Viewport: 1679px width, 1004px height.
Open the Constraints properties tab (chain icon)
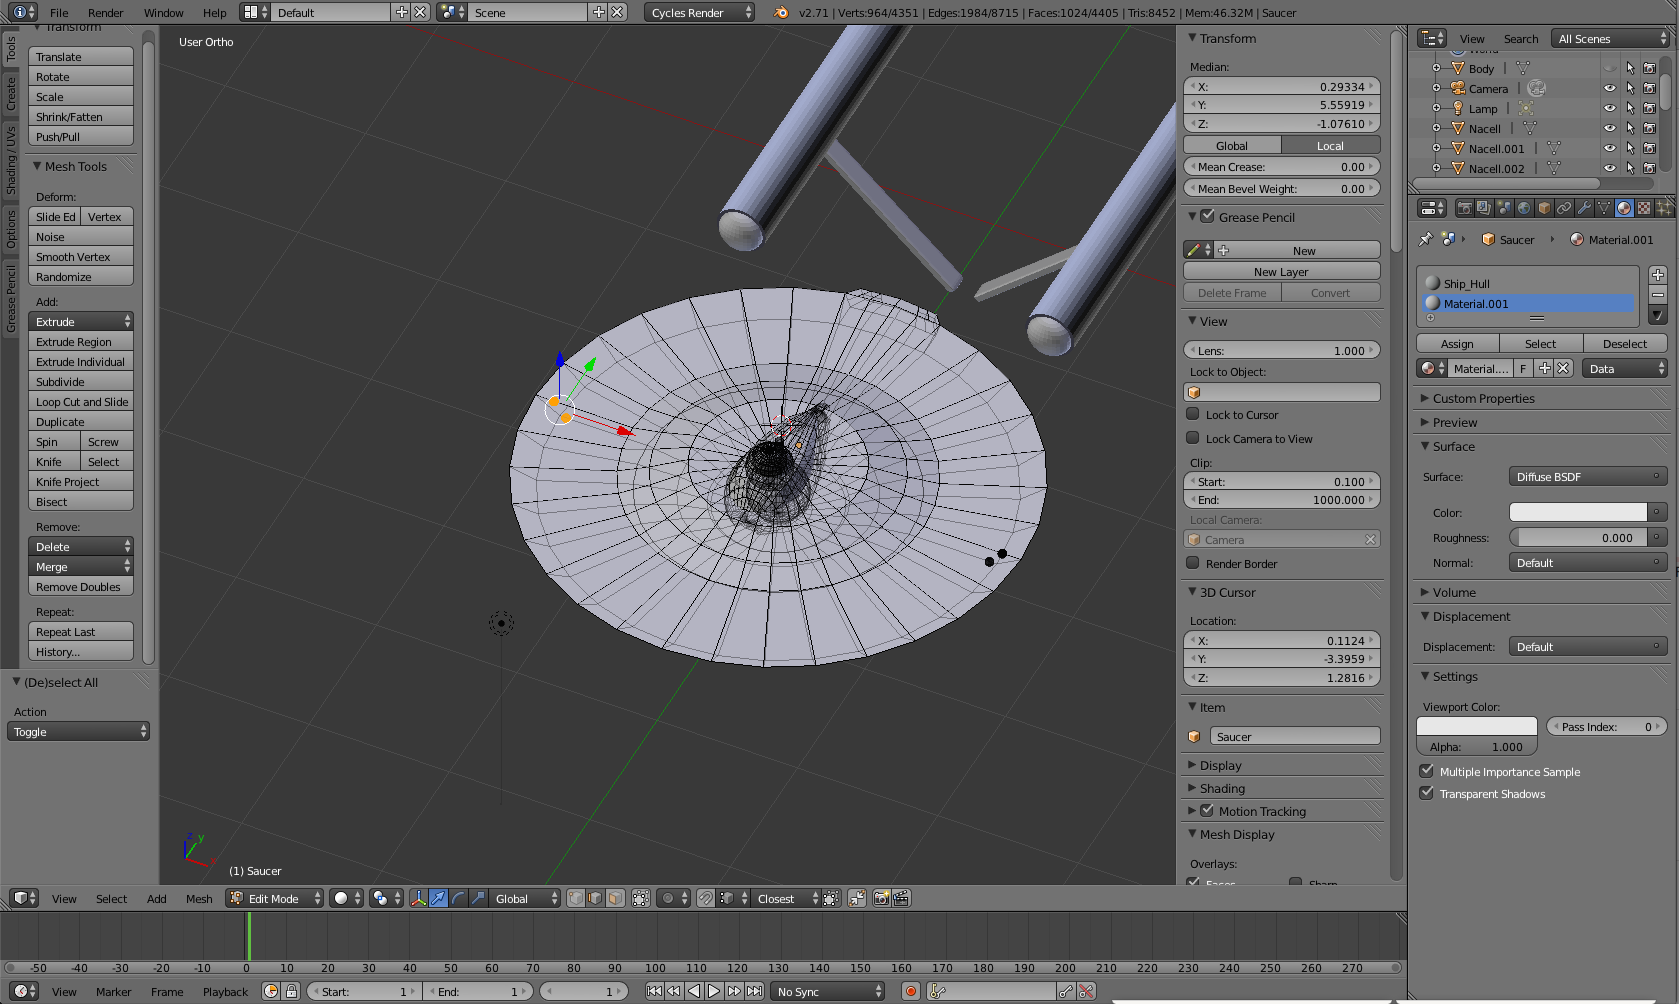1564,208
